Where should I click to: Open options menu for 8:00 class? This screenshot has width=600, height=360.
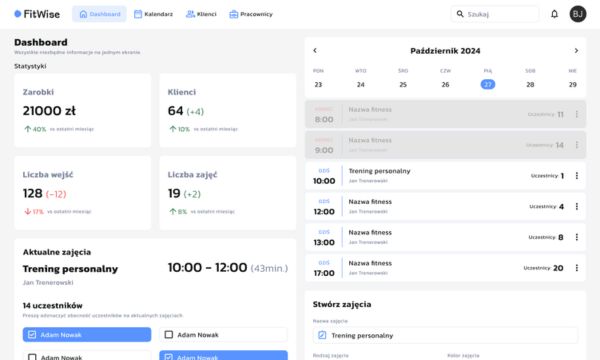577,114
